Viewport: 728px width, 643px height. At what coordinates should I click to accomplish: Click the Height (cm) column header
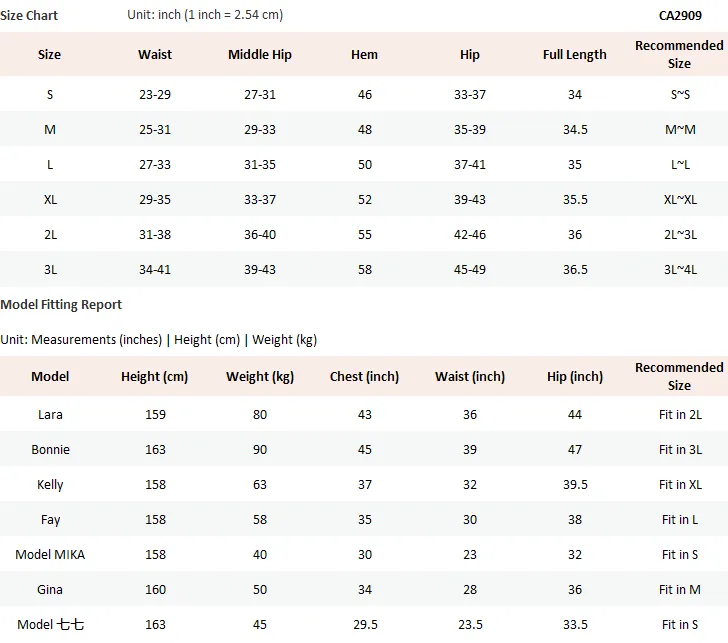tap(155, 377)
